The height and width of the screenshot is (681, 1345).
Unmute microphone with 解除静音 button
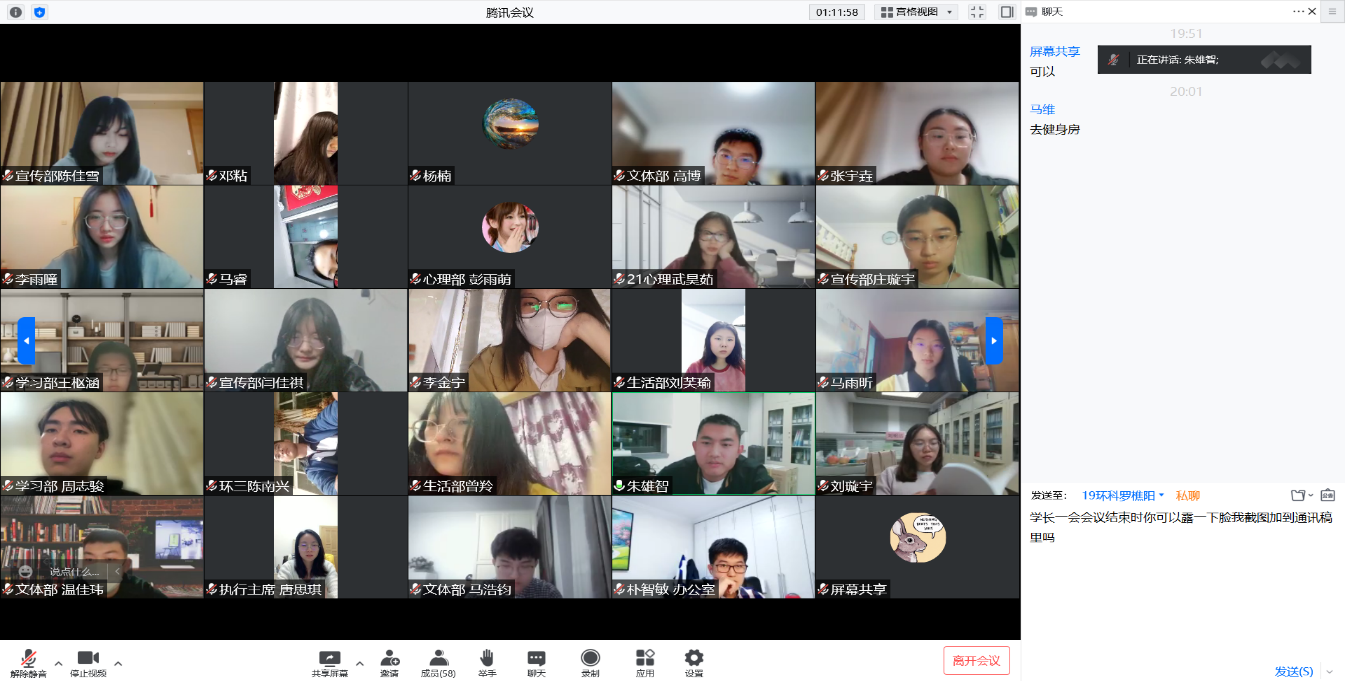point(29,660)
